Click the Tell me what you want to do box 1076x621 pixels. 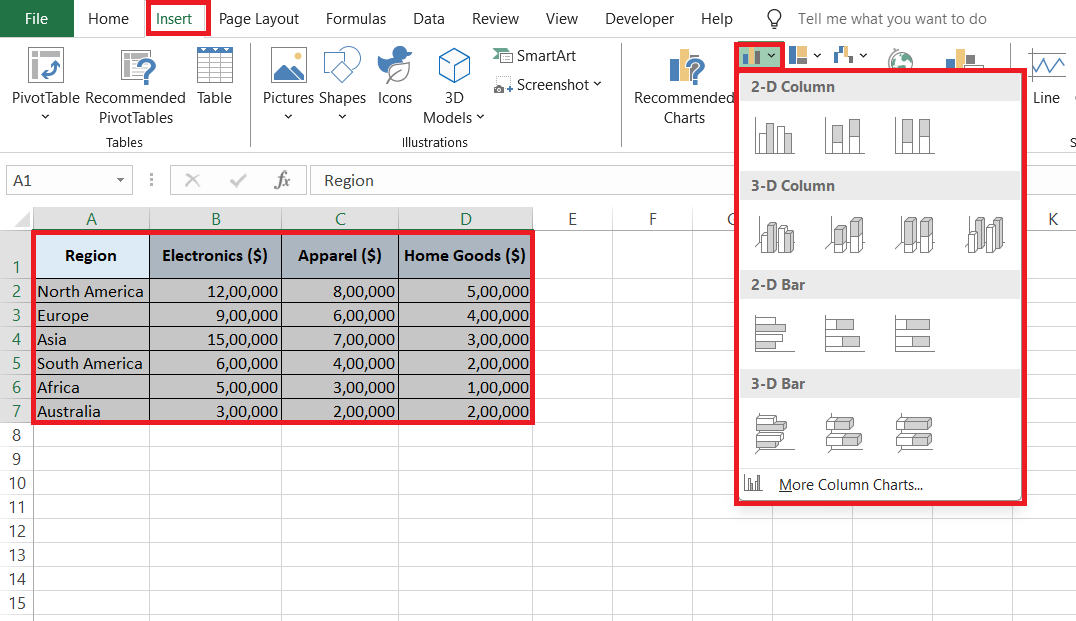click(892, 19)
